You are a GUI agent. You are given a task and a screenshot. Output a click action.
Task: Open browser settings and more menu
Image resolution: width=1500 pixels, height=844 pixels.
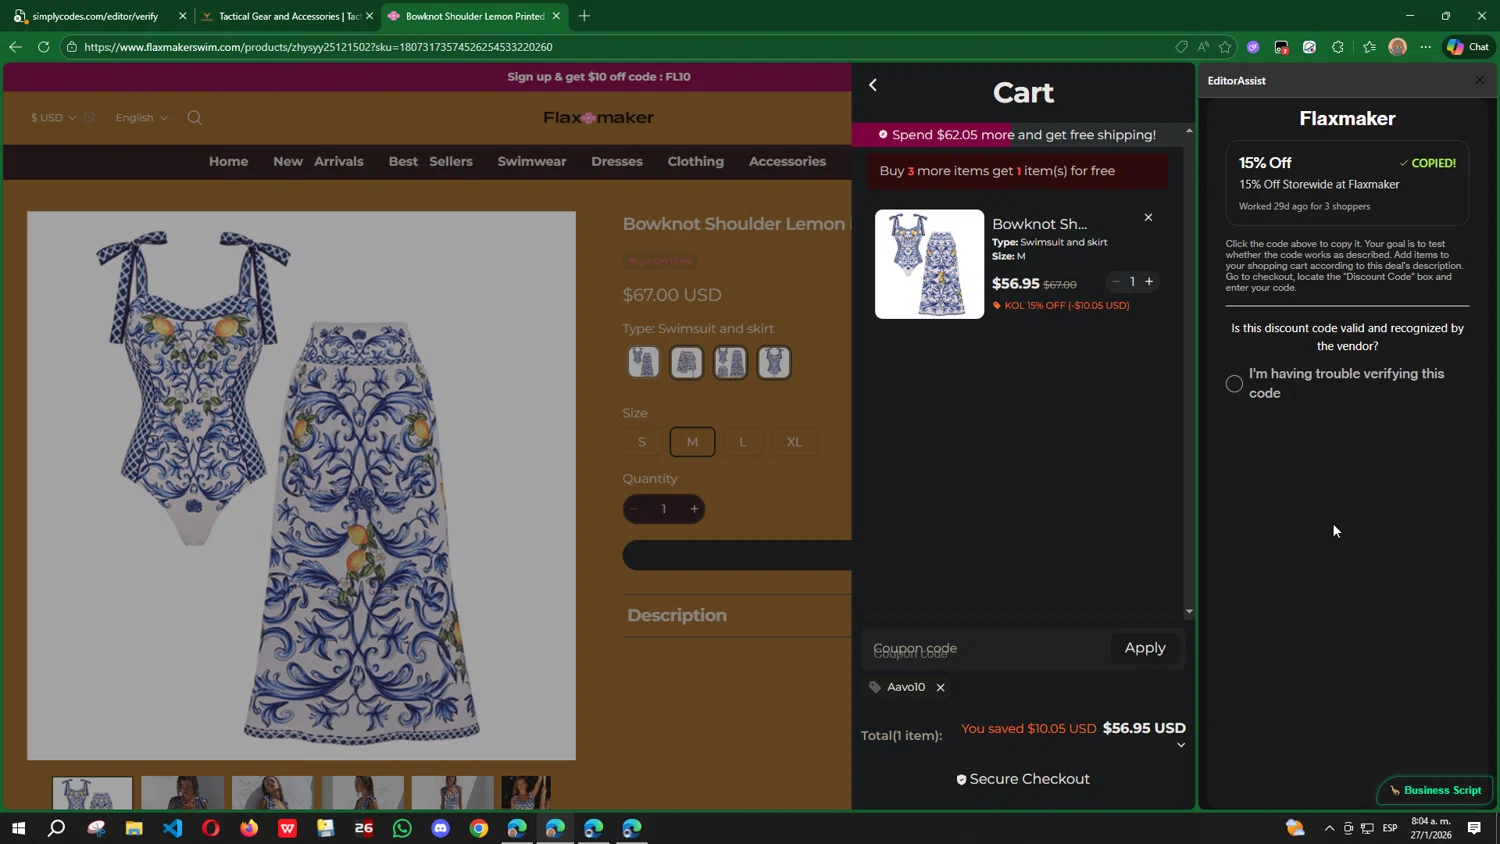click(1426, 47)
